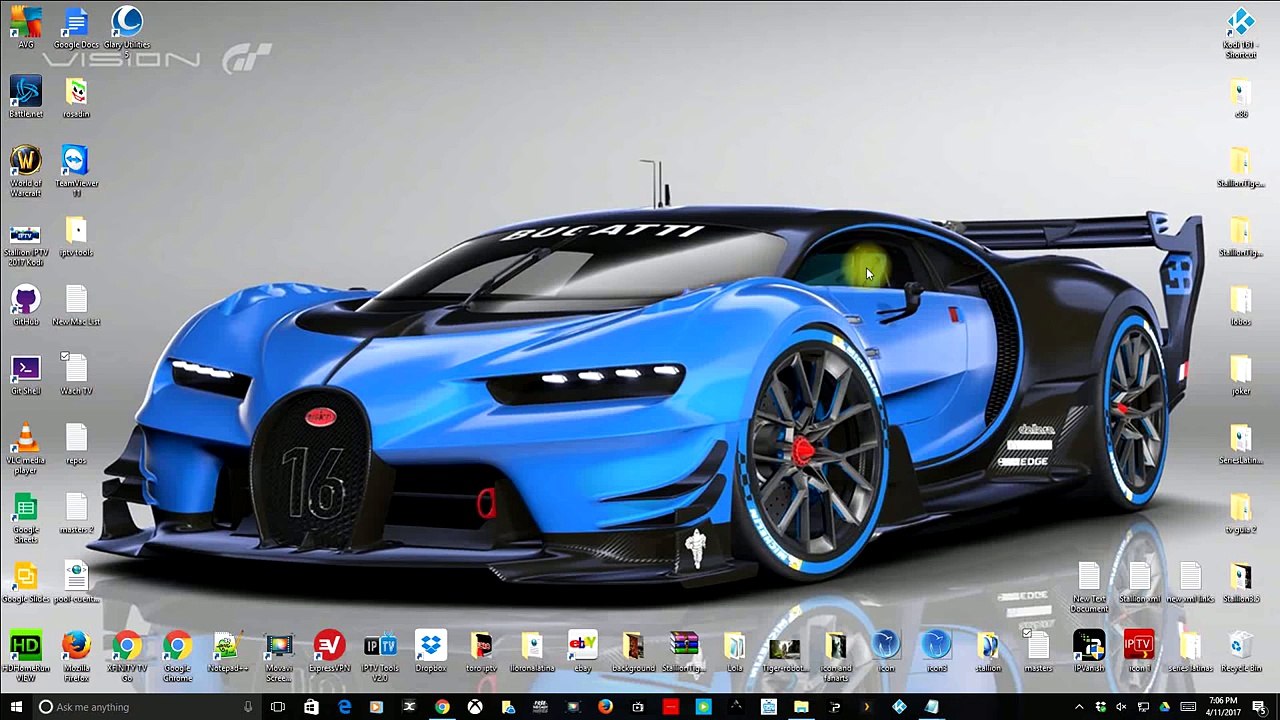Image resolution: width=1280 pixels, height=720 pixels.
Task: Launch Microsoft Edge from the taskbar
Action: [344, 707]
